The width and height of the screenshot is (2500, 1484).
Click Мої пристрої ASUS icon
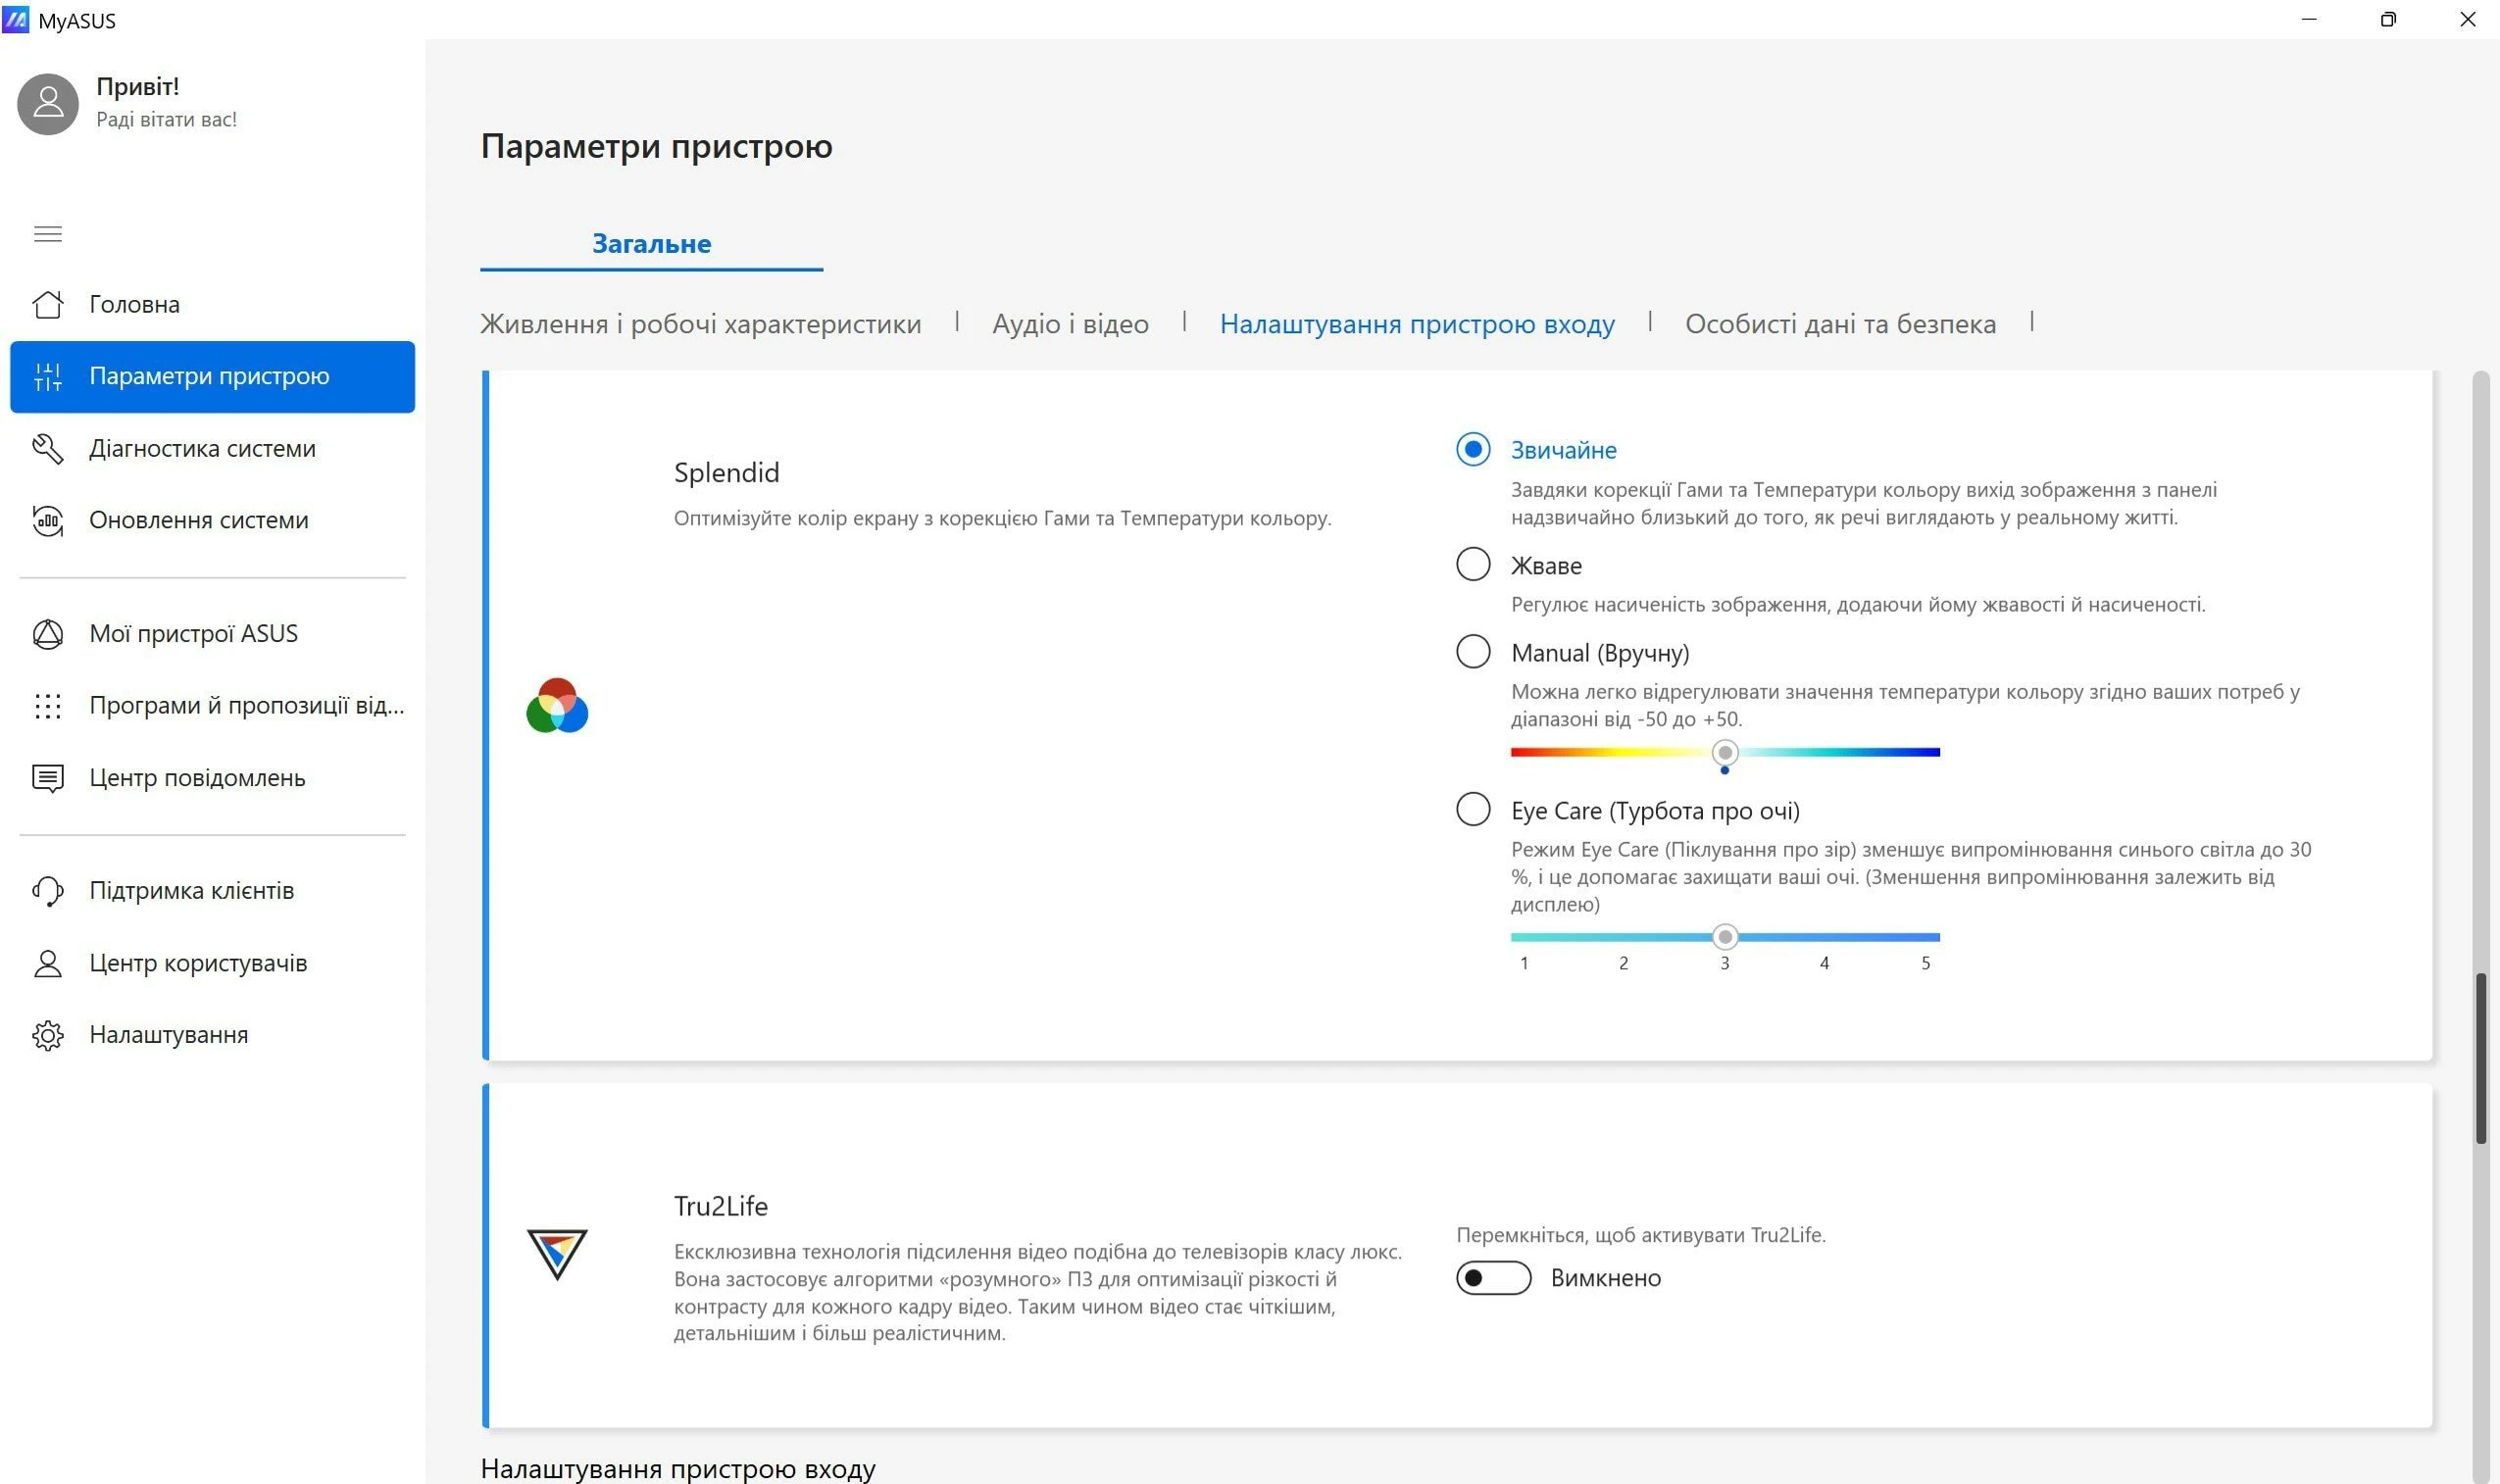pyautogui.click(x=48, y=634)
